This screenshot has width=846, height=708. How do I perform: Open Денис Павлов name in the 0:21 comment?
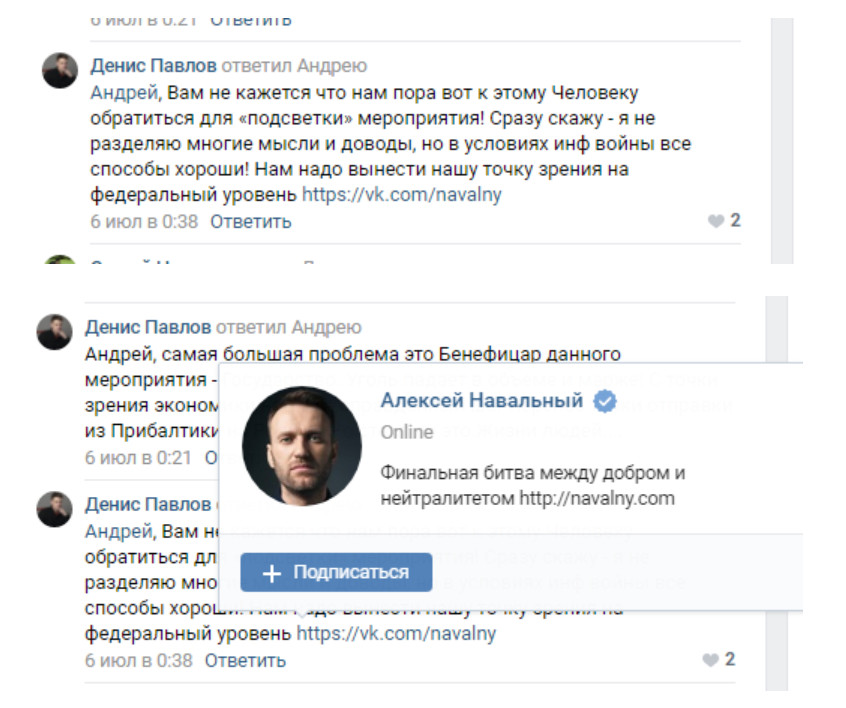coord(148,327)
